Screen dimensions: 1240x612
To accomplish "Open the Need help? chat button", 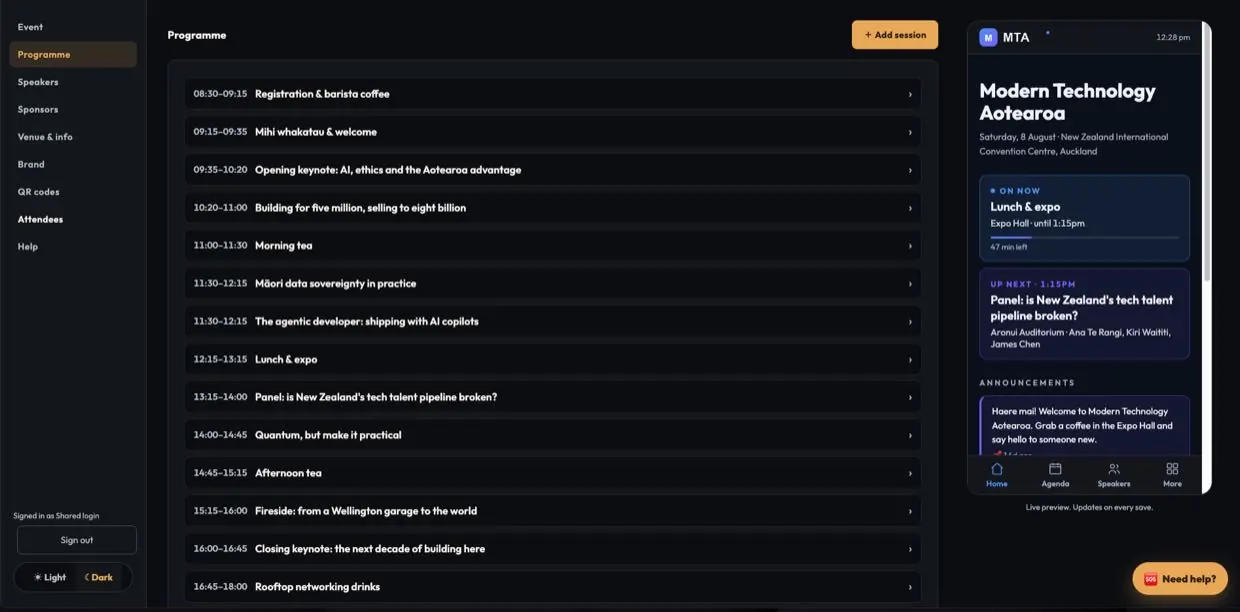I will coord(1180,579).
